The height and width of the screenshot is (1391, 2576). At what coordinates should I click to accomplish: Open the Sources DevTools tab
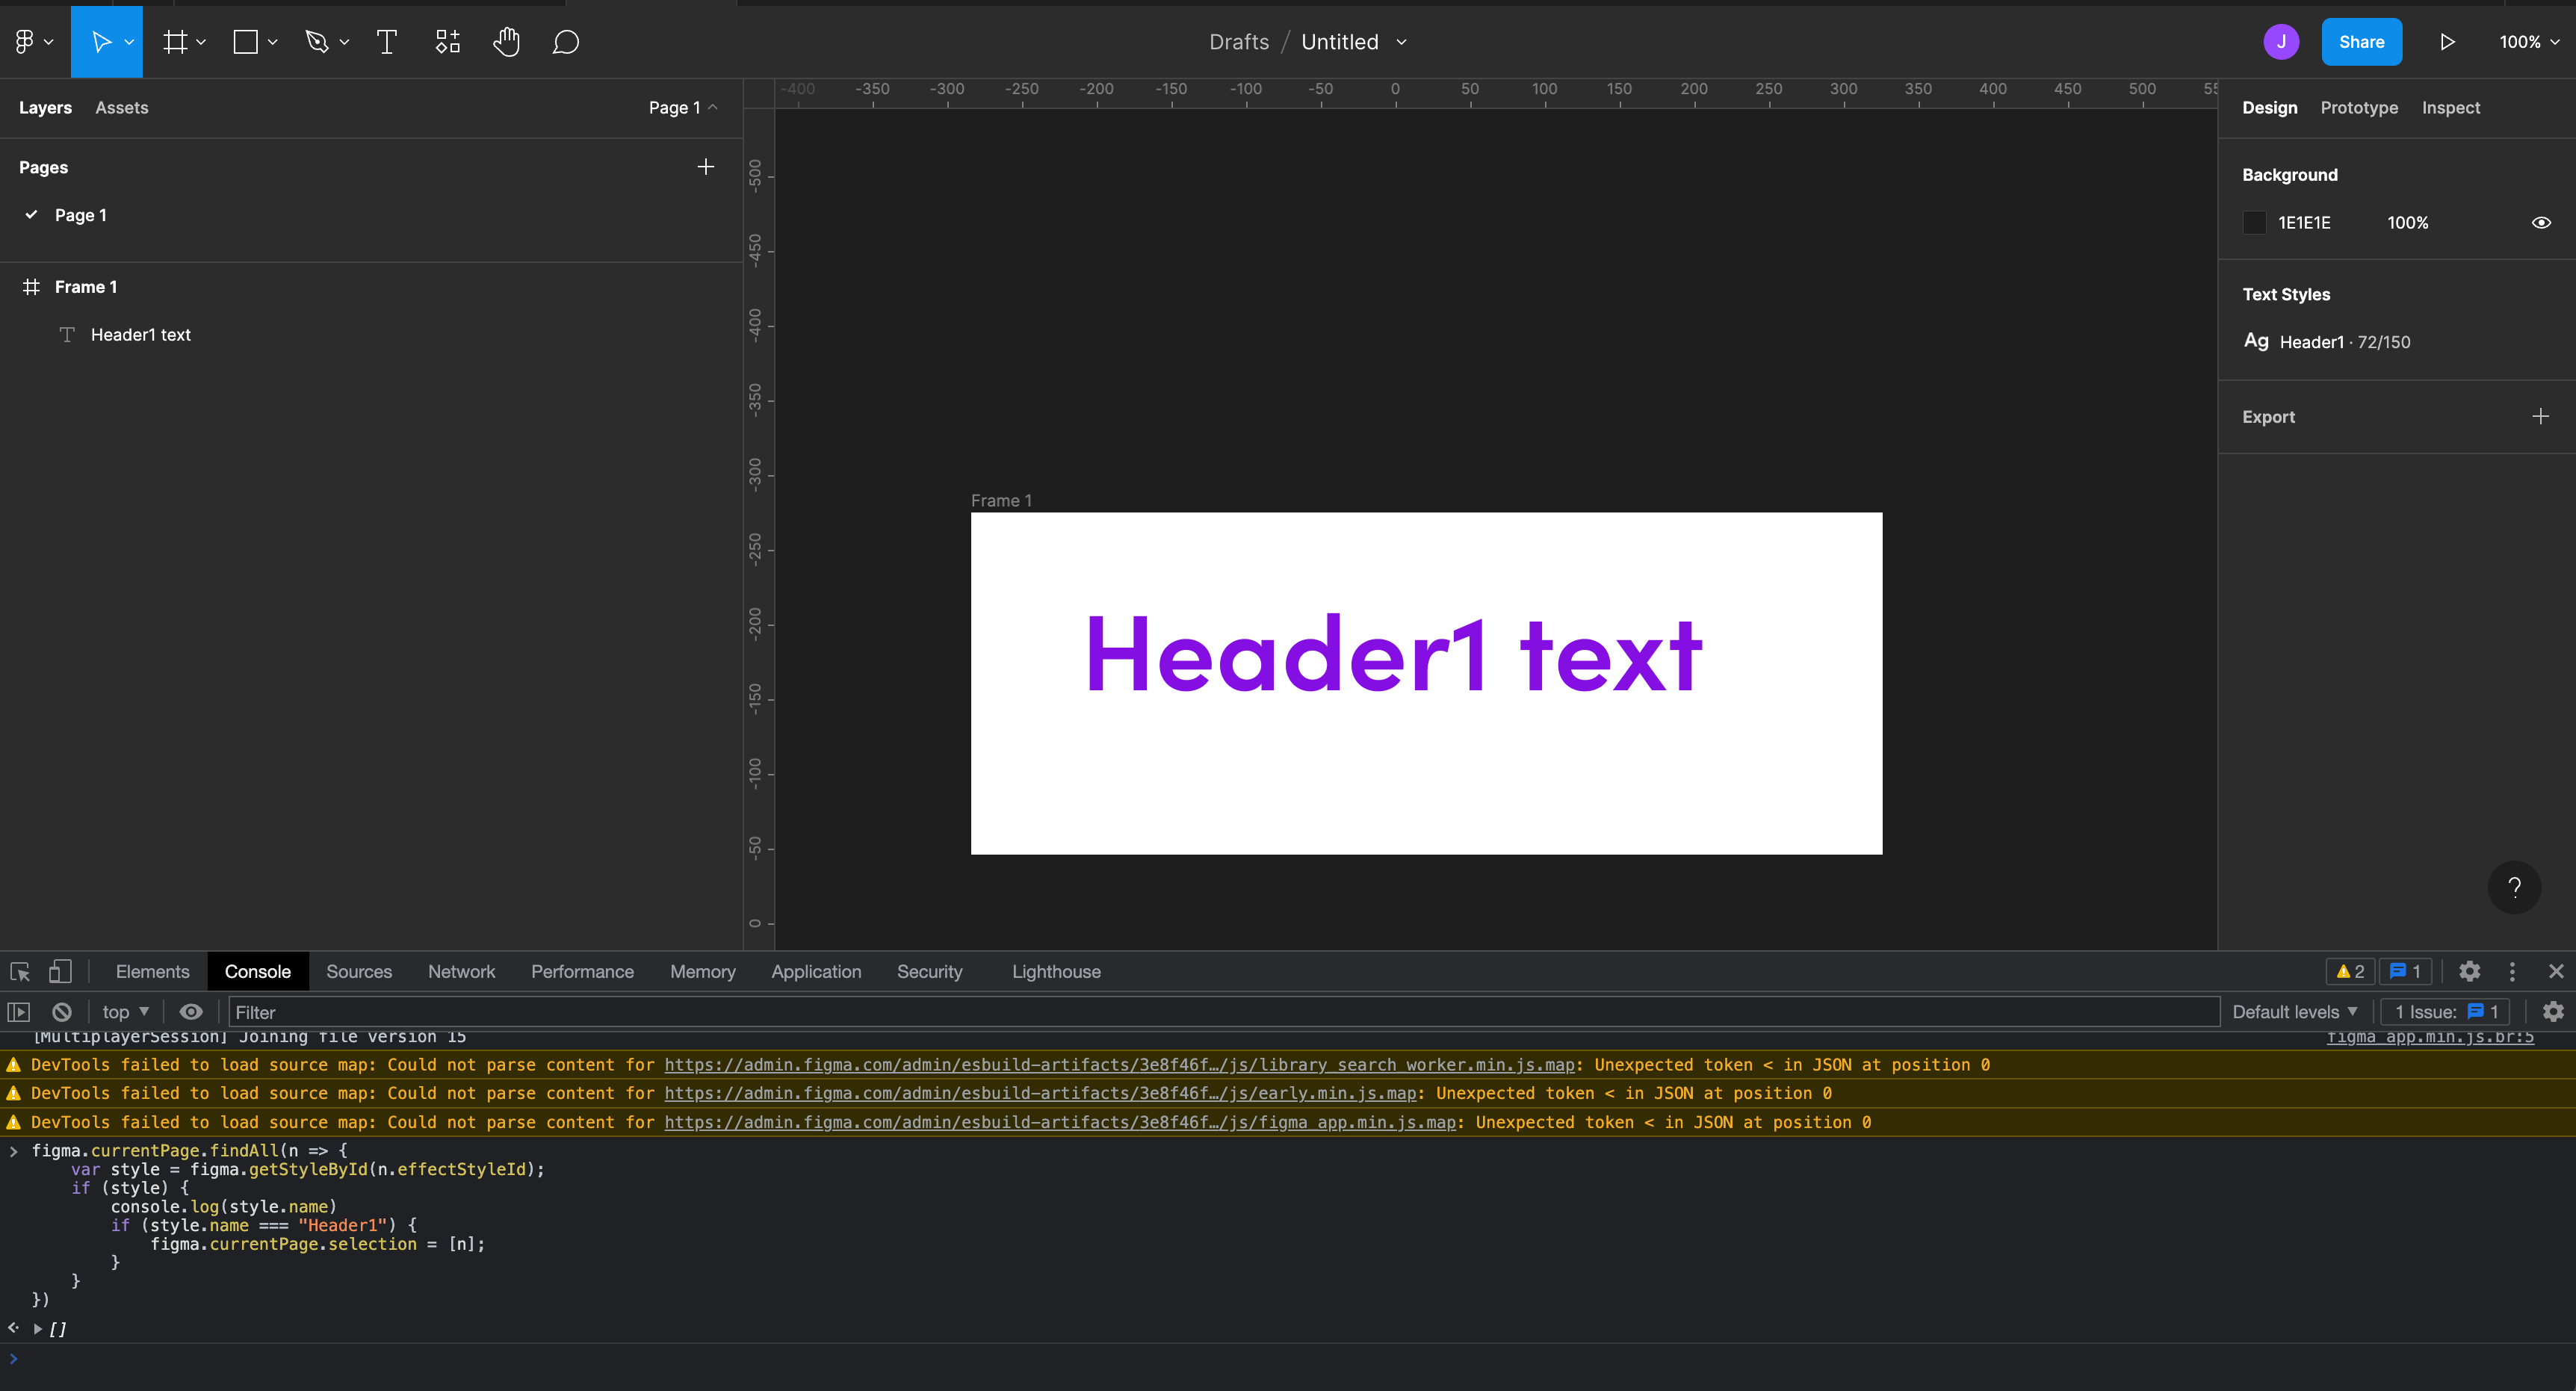pos(359,971)
